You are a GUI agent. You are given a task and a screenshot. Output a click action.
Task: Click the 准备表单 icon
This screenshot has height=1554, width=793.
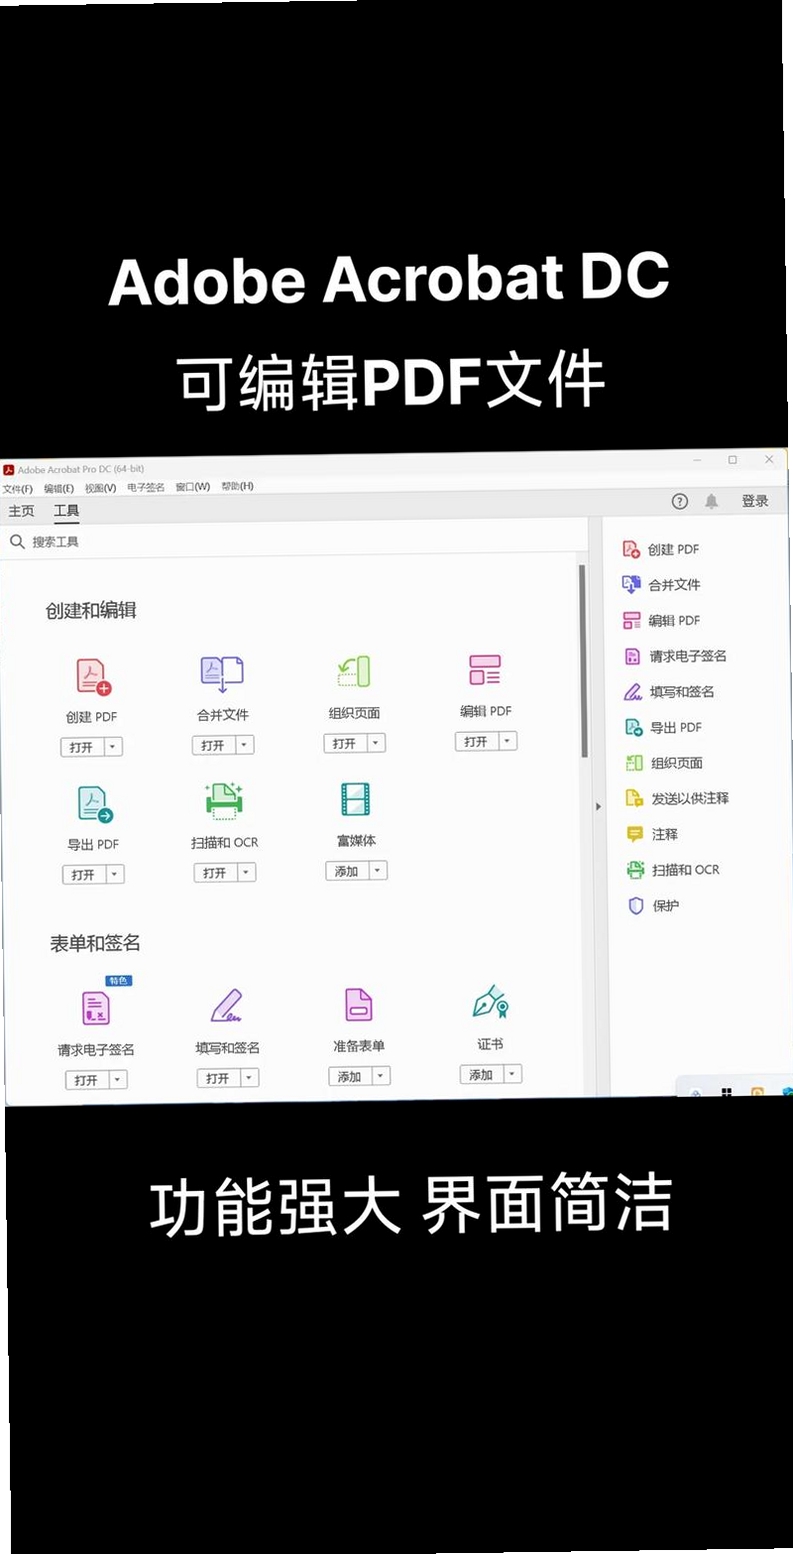coord(358,1003)
